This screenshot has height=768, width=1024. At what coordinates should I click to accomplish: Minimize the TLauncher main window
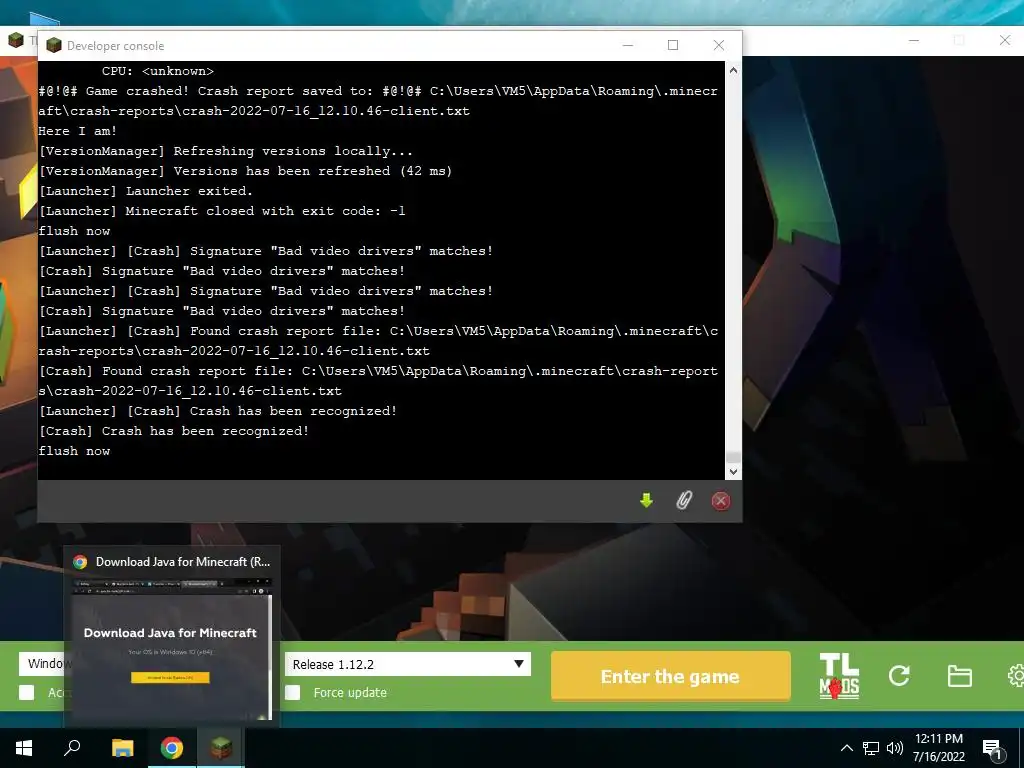(x=914, y=40)
